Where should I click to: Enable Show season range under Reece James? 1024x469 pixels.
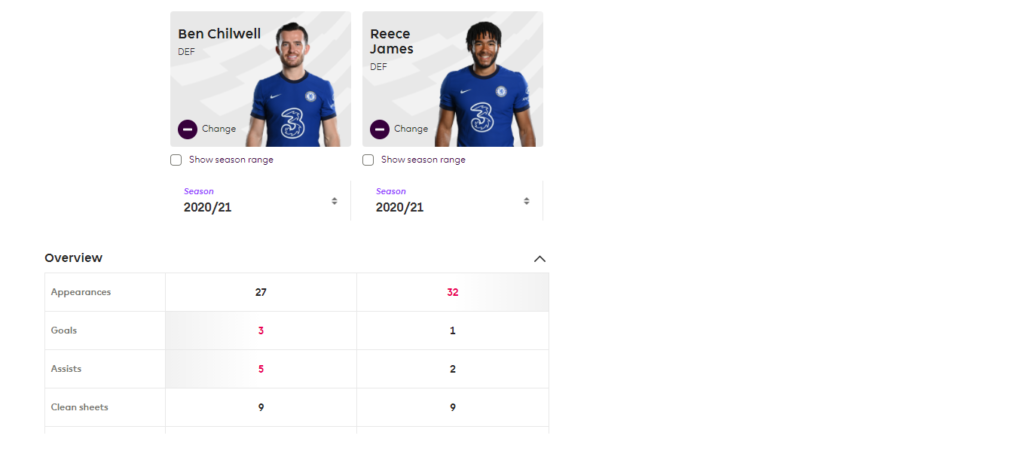tap(368, 160)
